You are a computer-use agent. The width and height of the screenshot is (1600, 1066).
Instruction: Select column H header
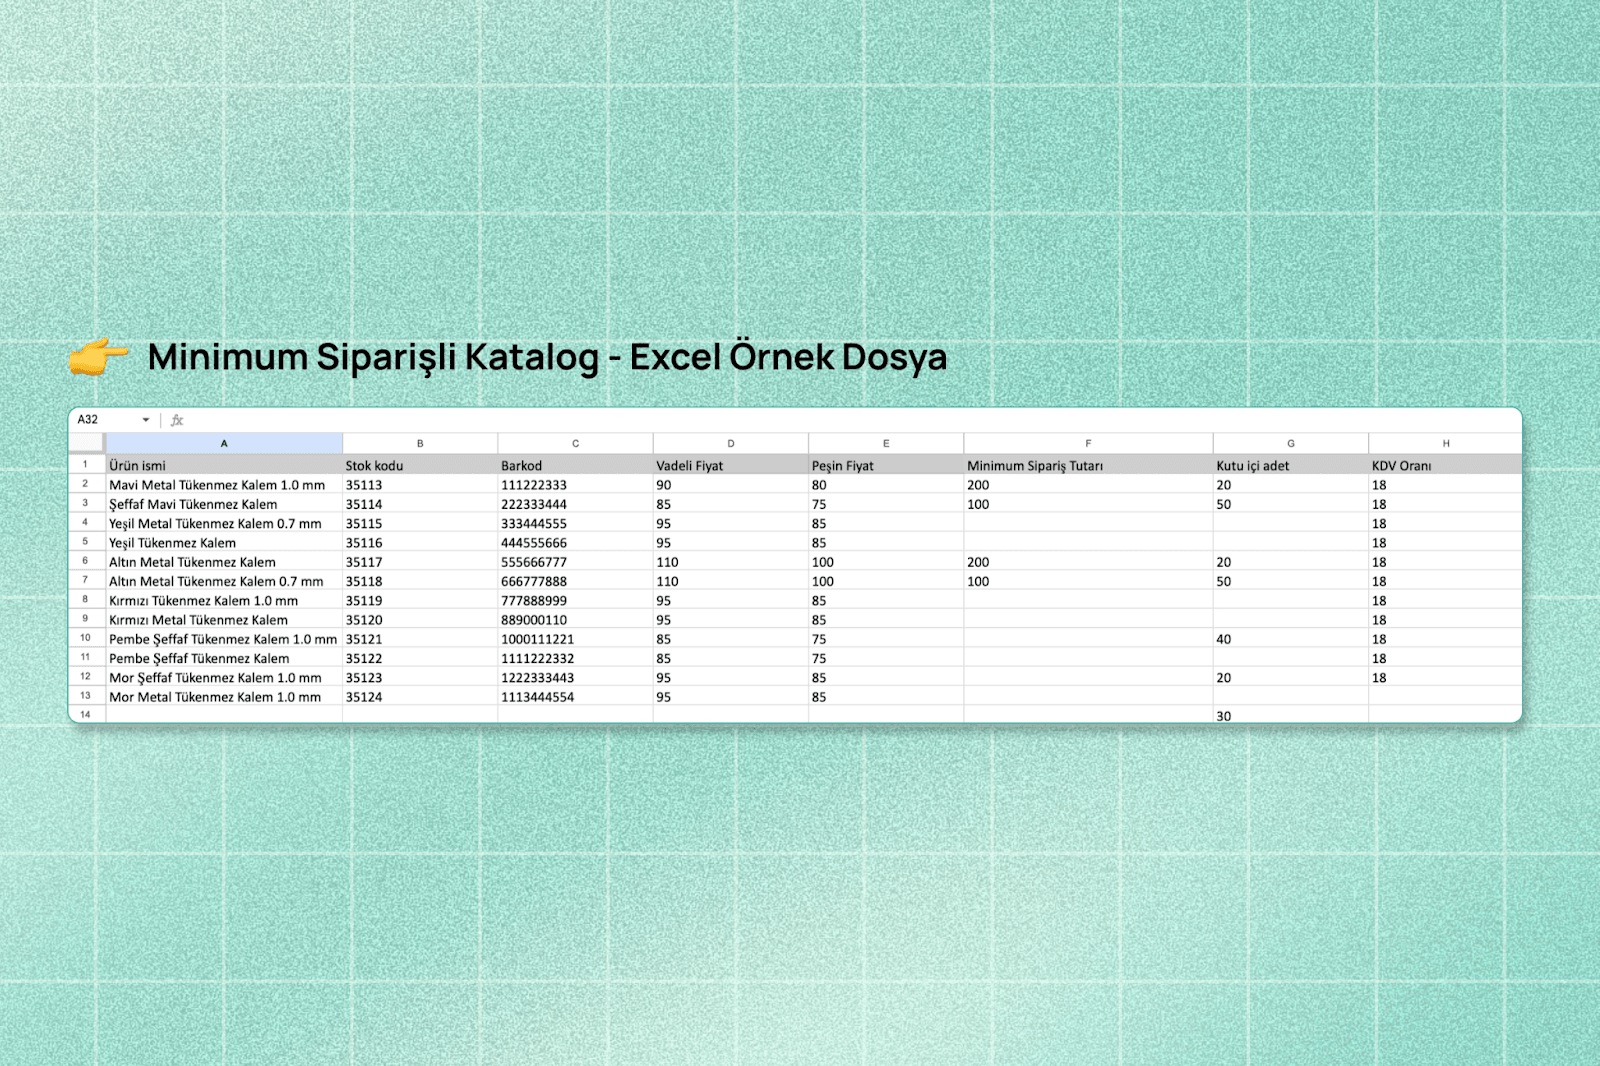click(x=1445, y=443)
